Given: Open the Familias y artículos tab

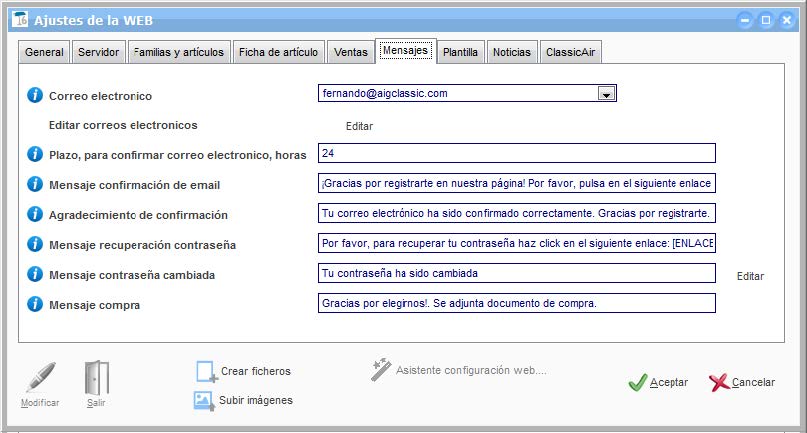Looking at the screenshot, I should click(179, 52).
